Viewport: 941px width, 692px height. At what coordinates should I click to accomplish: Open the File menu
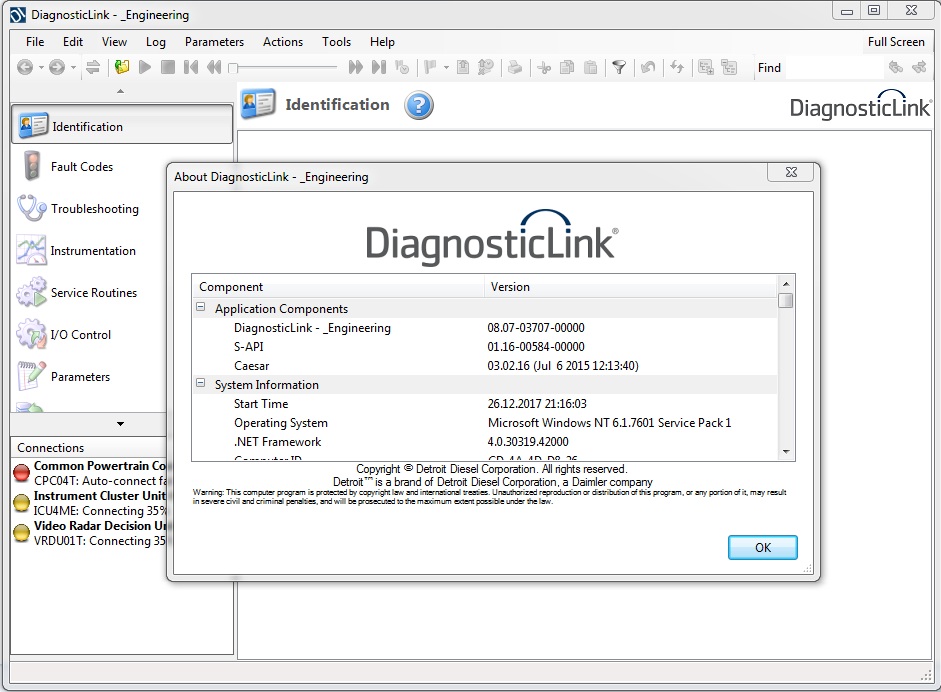[x=35, y=41]
